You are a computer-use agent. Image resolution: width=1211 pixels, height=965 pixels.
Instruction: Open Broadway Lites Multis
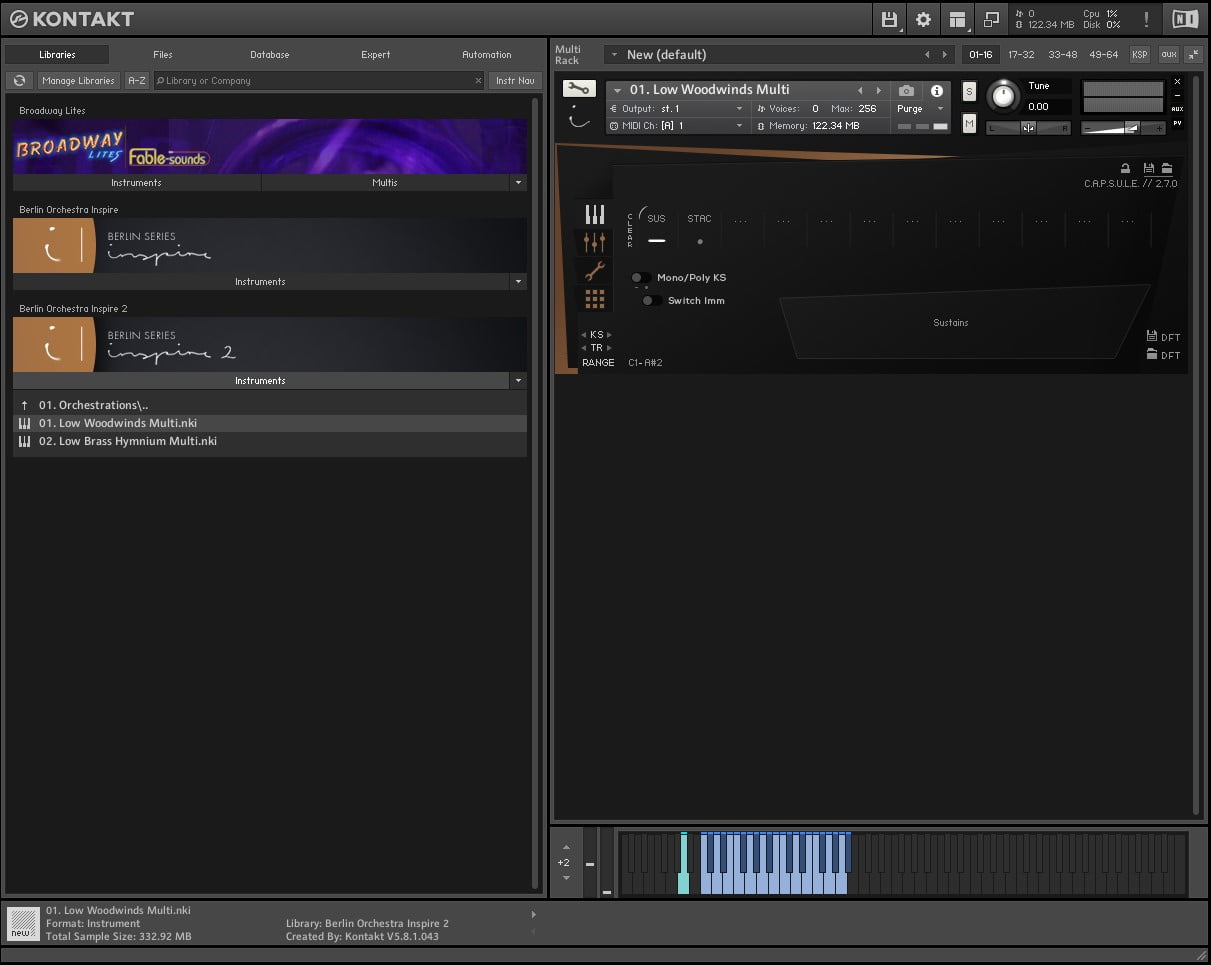coord(385,183)
